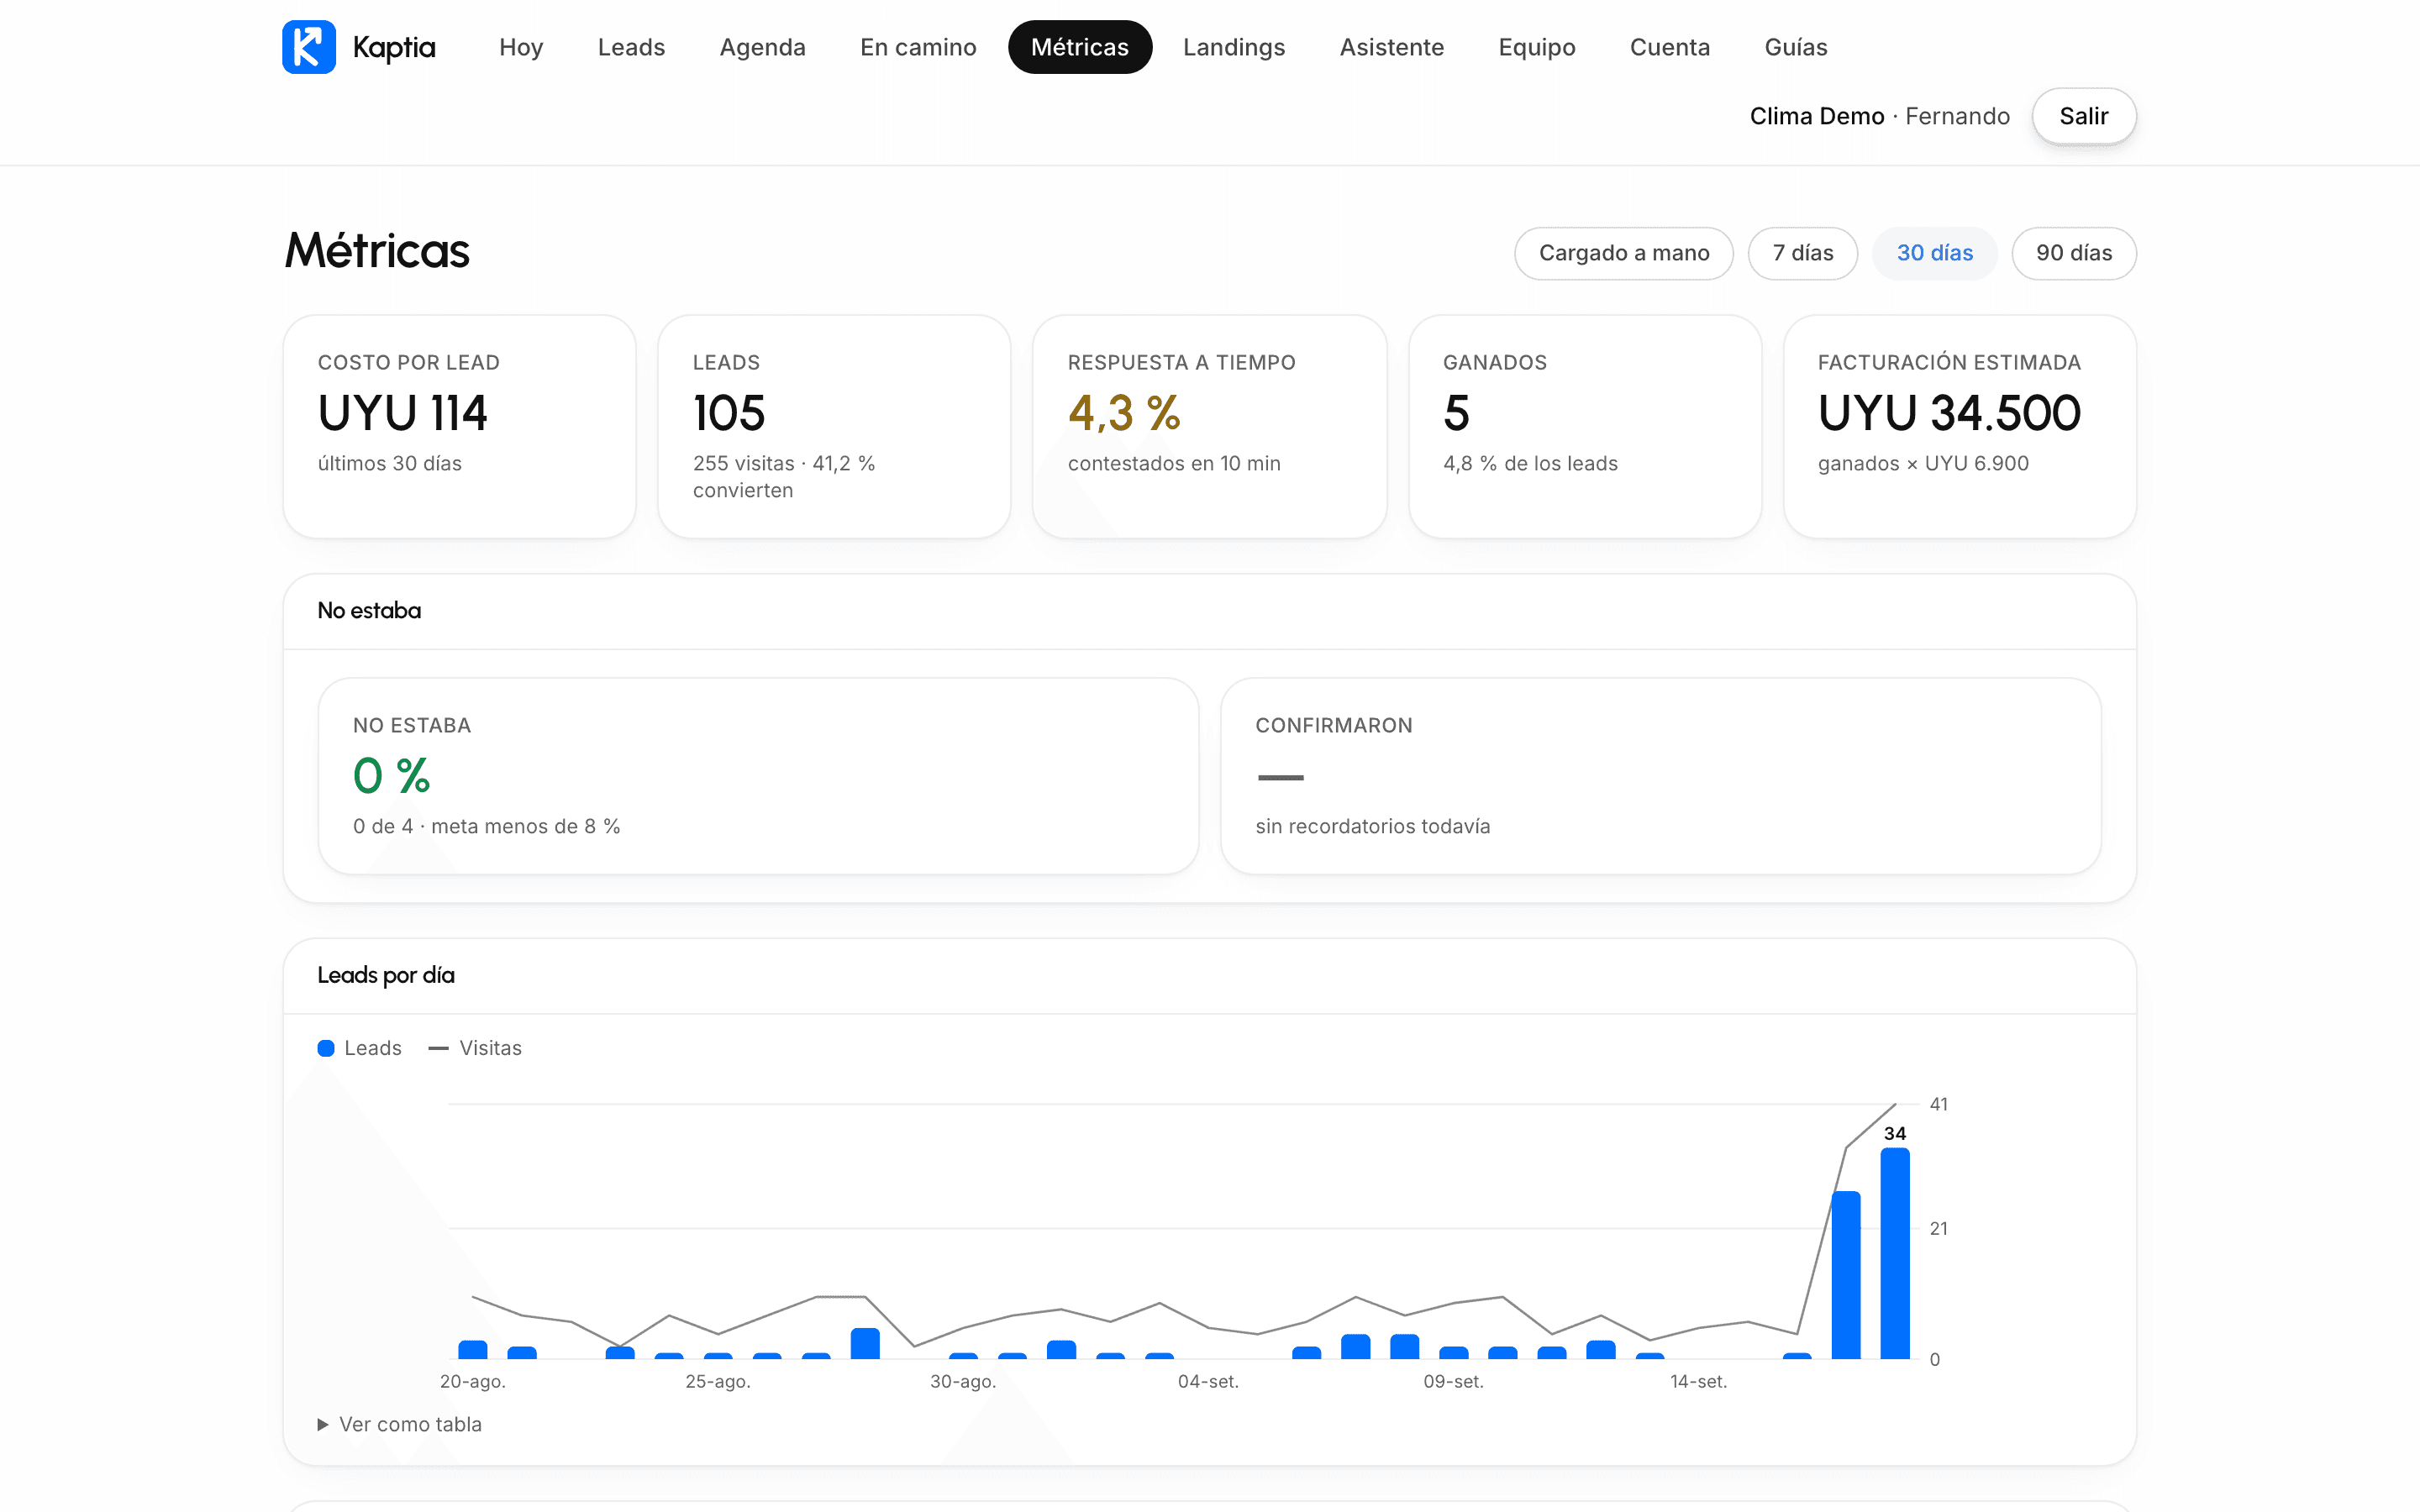2420x1512 pixels.
Task: Click the CONFIRMARON card label
Action: [x=1334, y=725]
